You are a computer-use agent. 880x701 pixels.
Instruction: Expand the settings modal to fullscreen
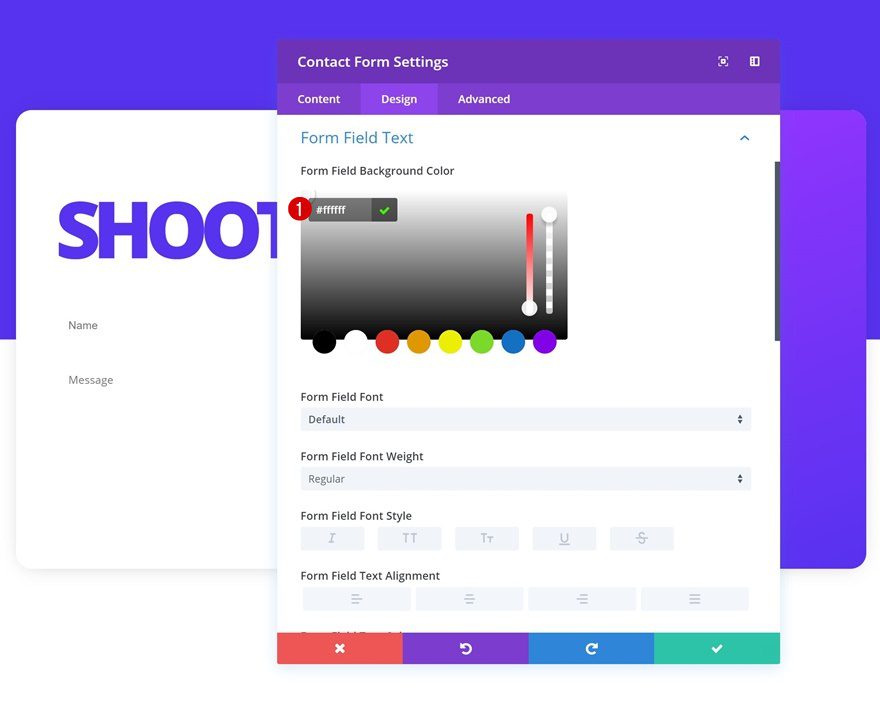pos(723,61)
